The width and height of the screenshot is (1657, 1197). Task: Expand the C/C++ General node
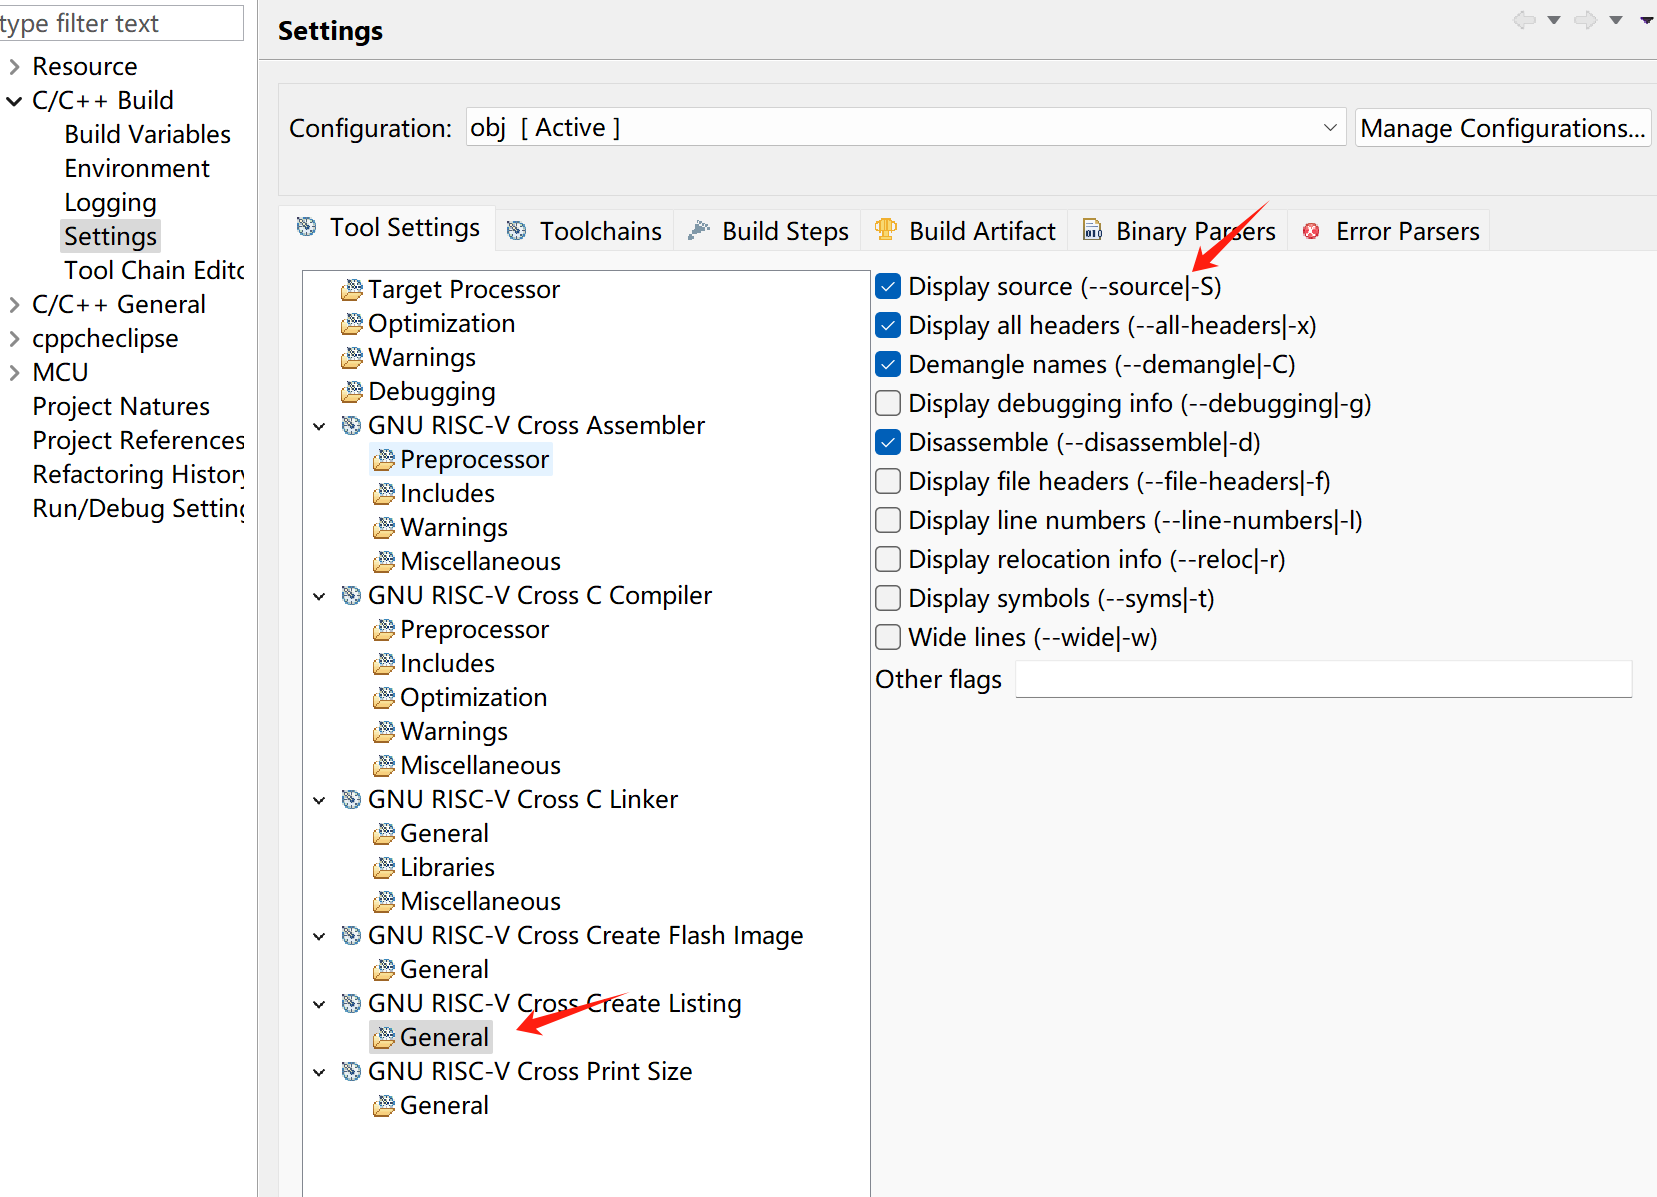point(14,305)
